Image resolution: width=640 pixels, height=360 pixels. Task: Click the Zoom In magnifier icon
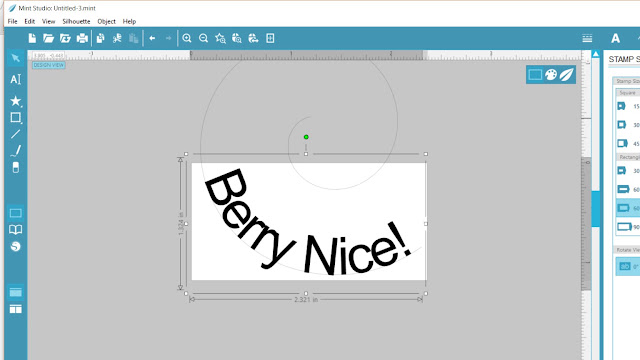point(187,38)
